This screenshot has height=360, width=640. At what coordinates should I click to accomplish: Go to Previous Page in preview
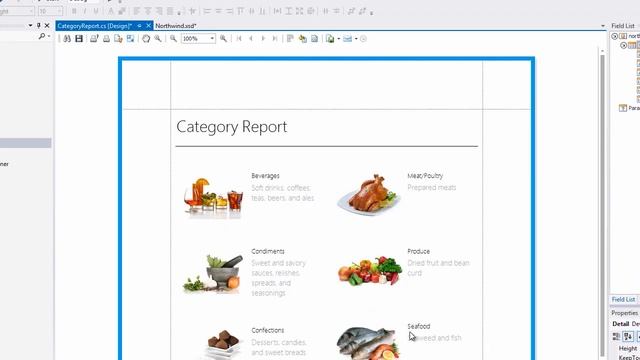click(x=251, y=39)
